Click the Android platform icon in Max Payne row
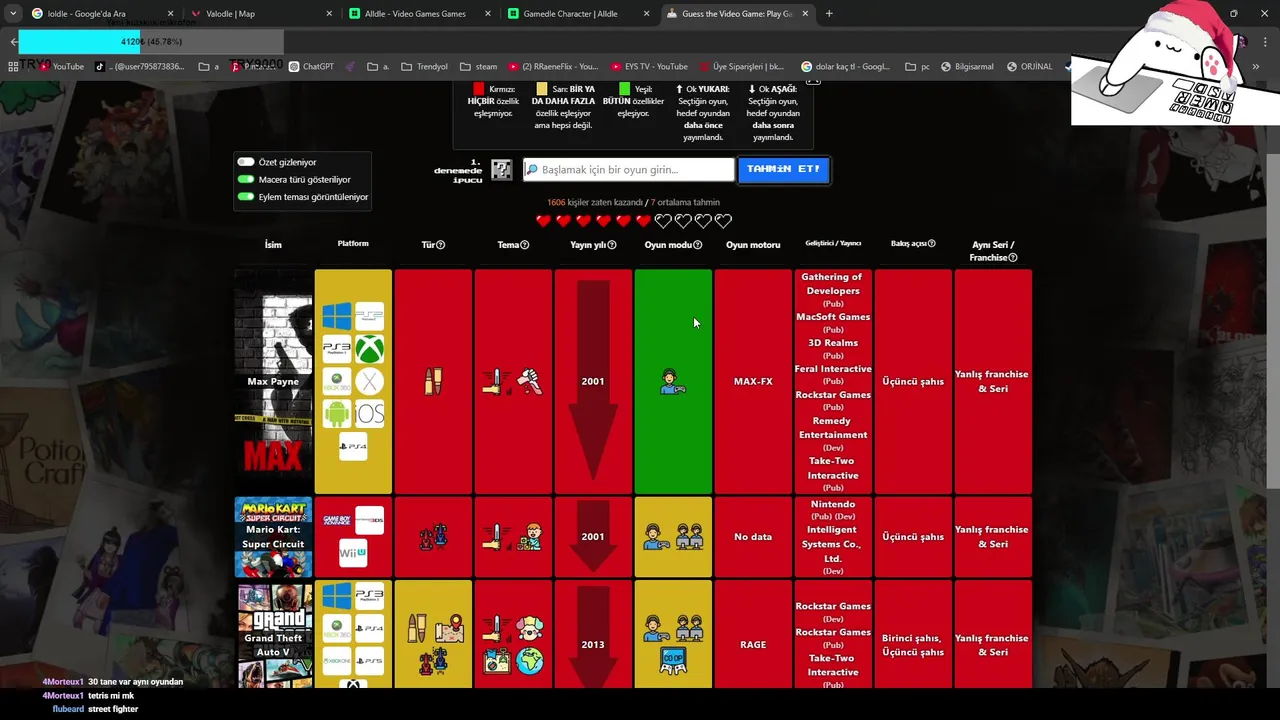The width and height of the screenshot is (1280, 720). 337,413
